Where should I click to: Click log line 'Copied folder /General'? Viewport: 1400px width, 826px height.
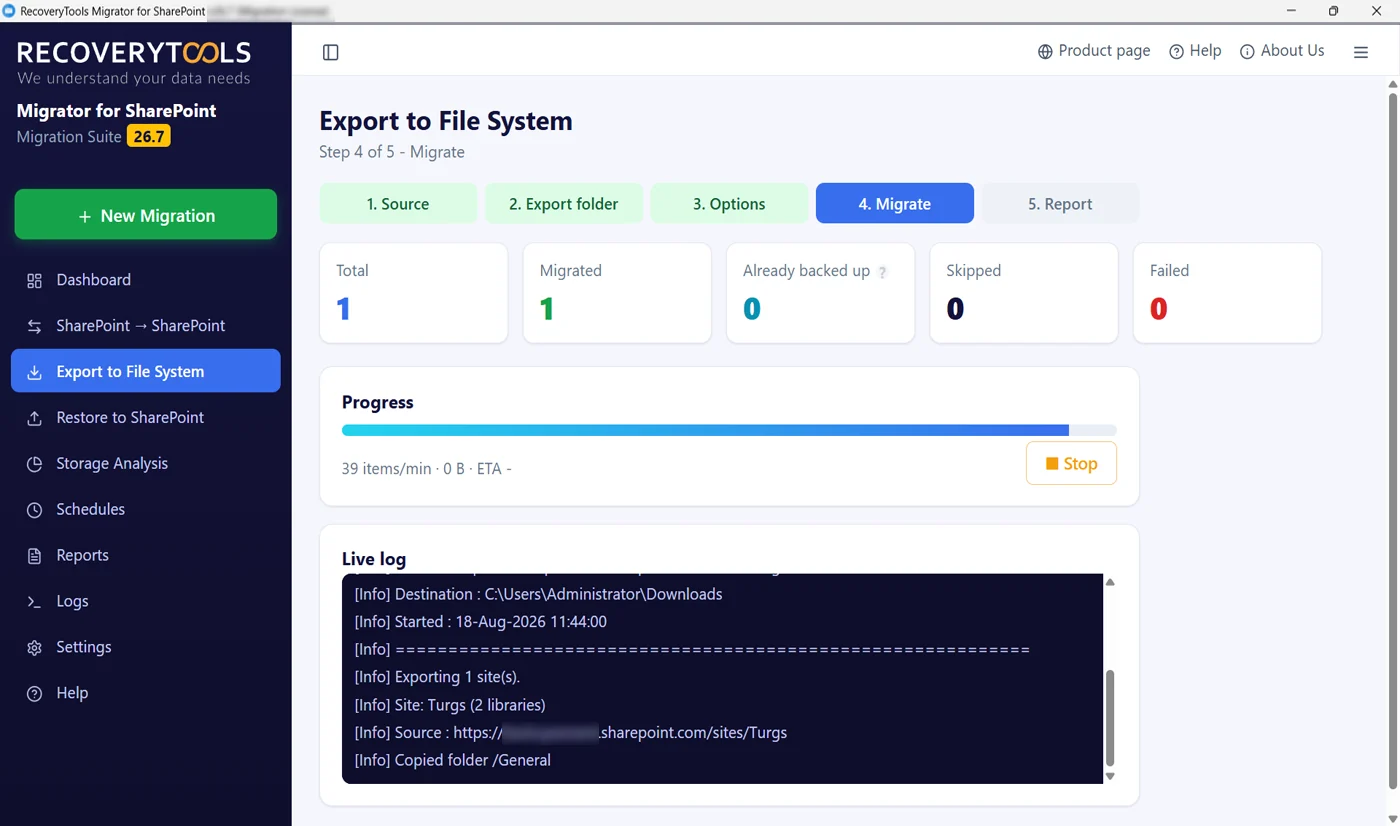coord(453,760)
